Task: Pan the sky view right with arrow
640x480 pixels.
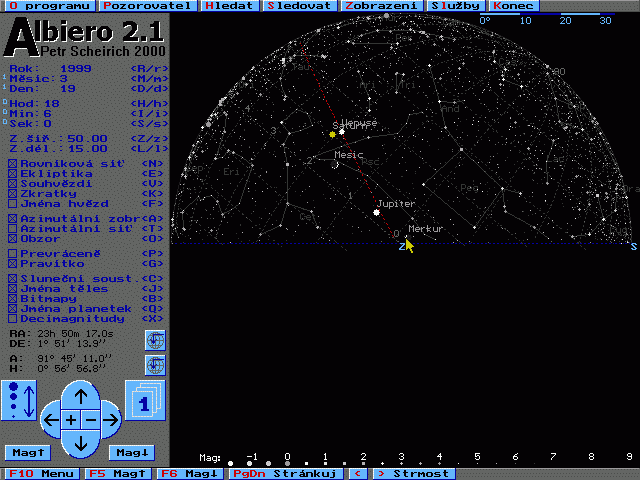Action: [111, 419]
